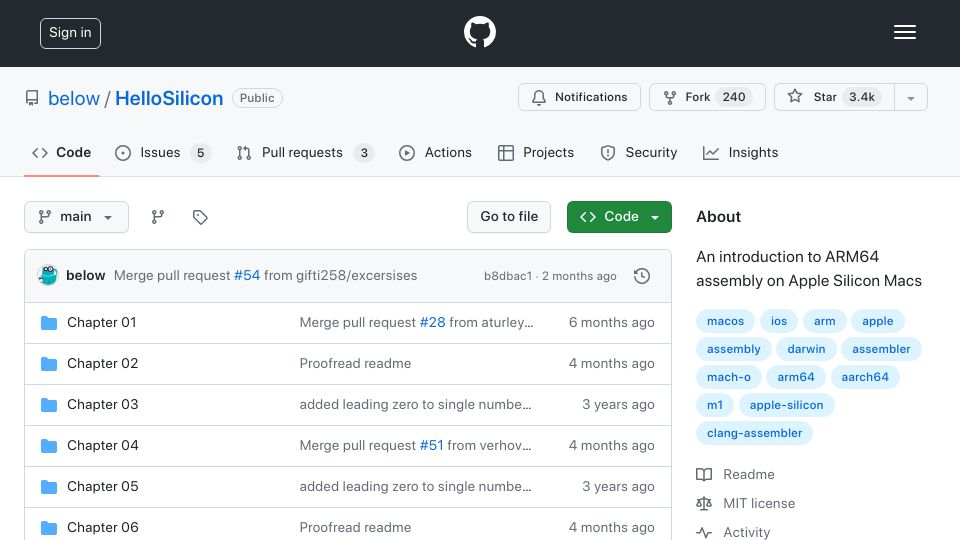960x540 pixels.
Task: Open the MIT license link
Action: click(746, 503)
